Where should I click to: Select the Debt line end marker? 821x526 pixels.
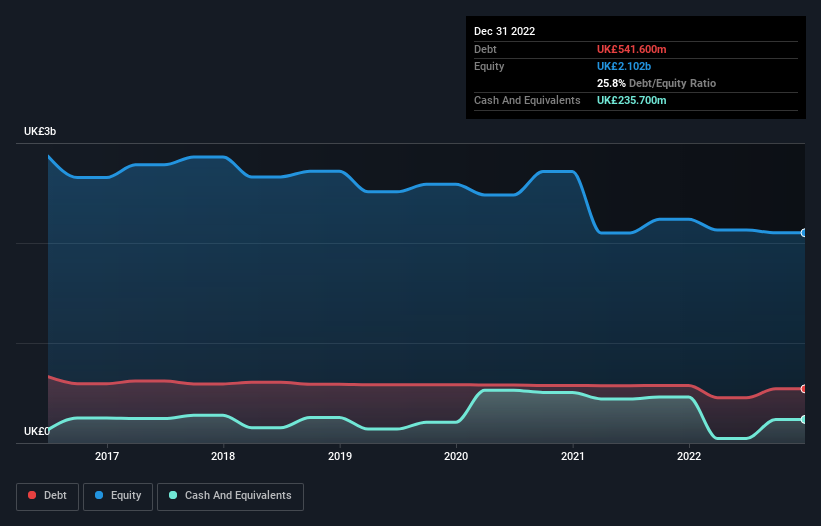(804, 389)
